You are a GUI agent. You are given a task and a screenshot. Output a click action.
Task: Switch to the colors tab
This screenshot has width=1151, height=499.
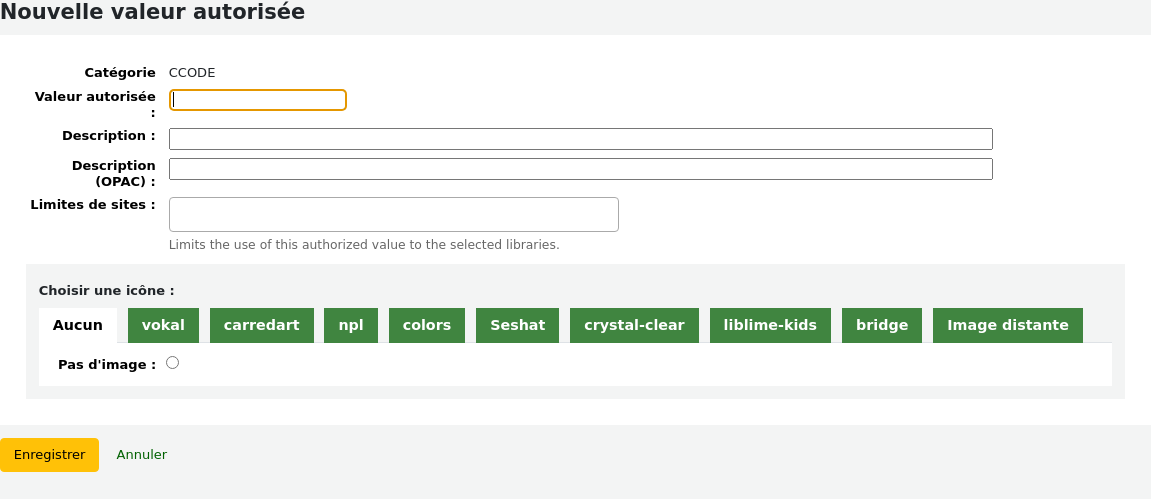point(427,325)
